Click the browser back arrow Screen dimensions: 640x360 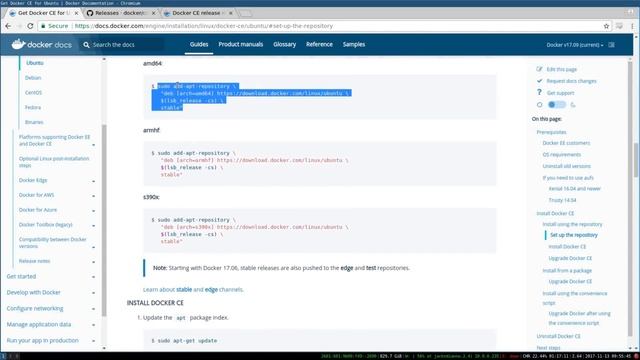coord(8,26)
